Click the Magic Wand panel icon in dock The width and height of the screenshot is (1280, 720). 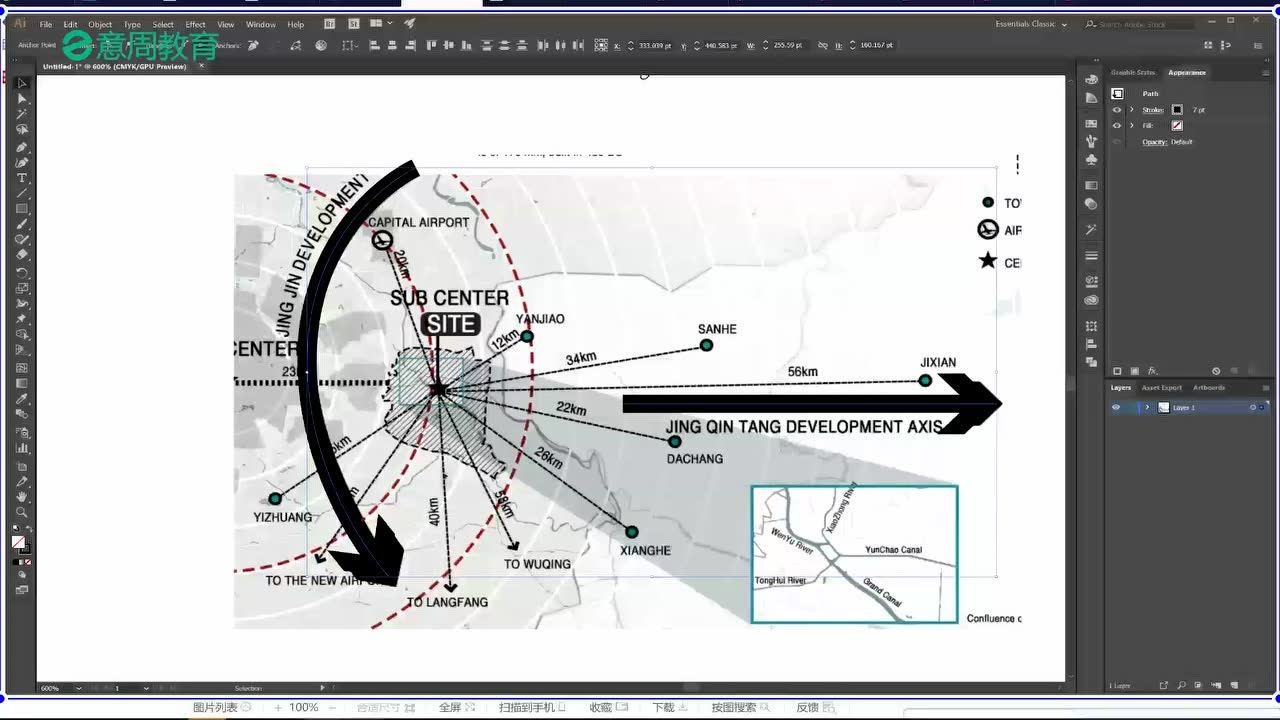(1091, 229)
